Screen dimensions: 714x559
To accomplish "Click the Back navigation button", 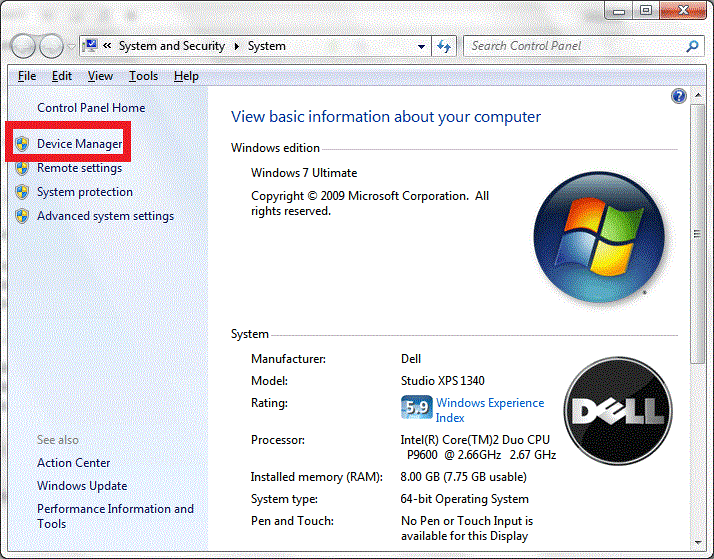I will tap(23, 46).
